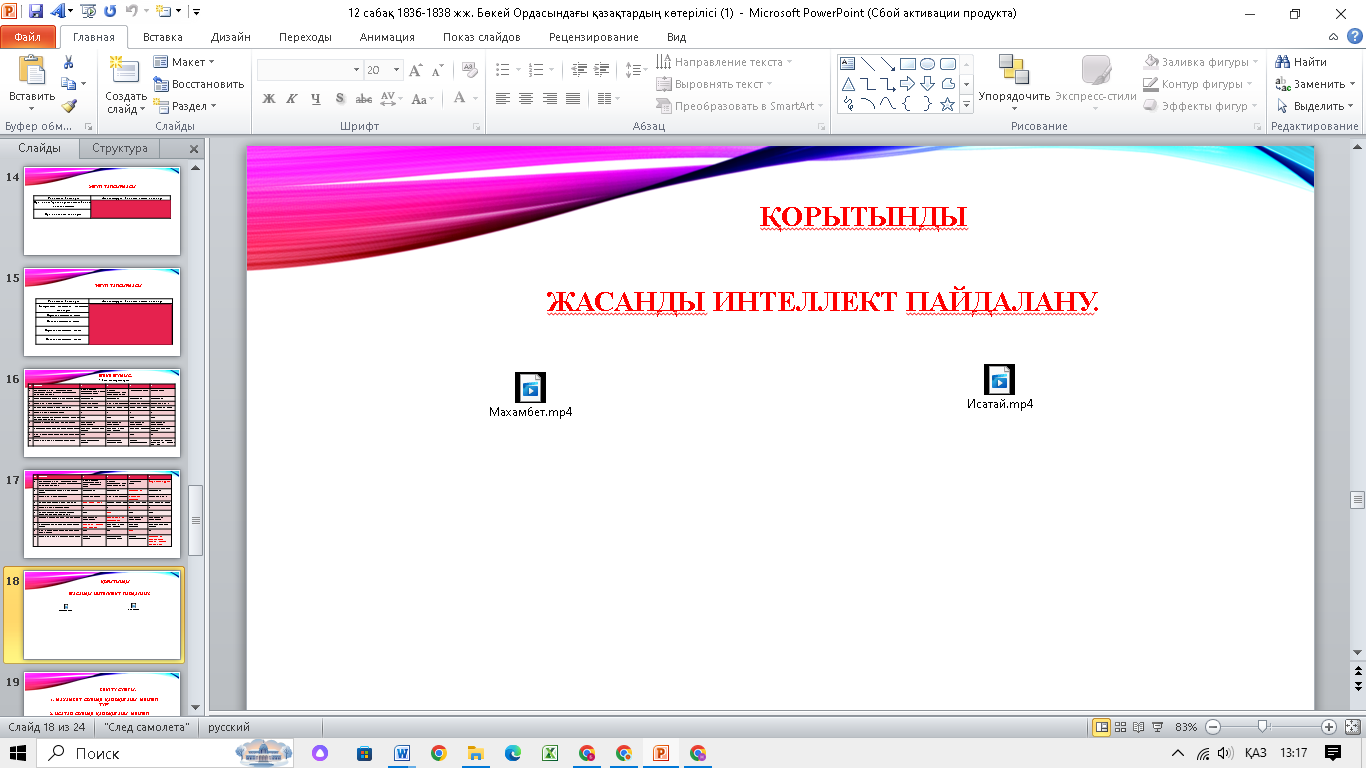The height and width of the screenshot is (768, 1366).
Task: Click the zoom slider handle
Action: (1263, 727)
